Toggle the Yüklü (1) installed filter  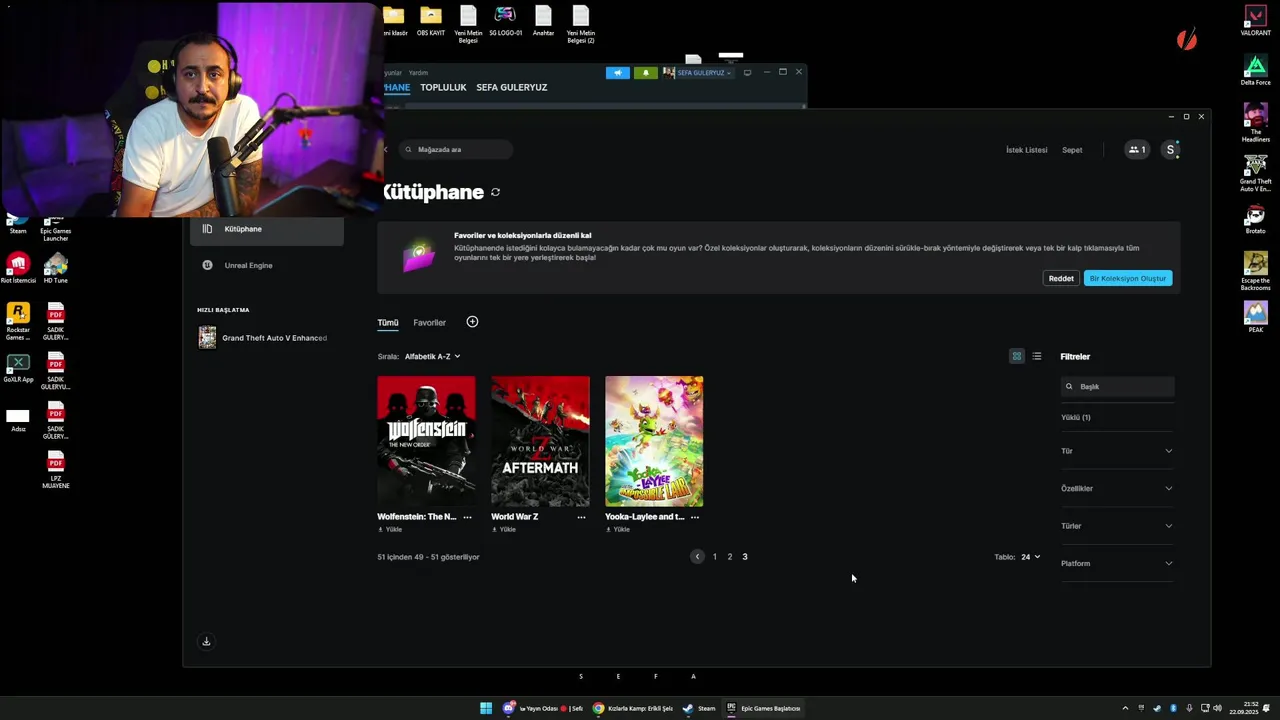pos(1076,417)
